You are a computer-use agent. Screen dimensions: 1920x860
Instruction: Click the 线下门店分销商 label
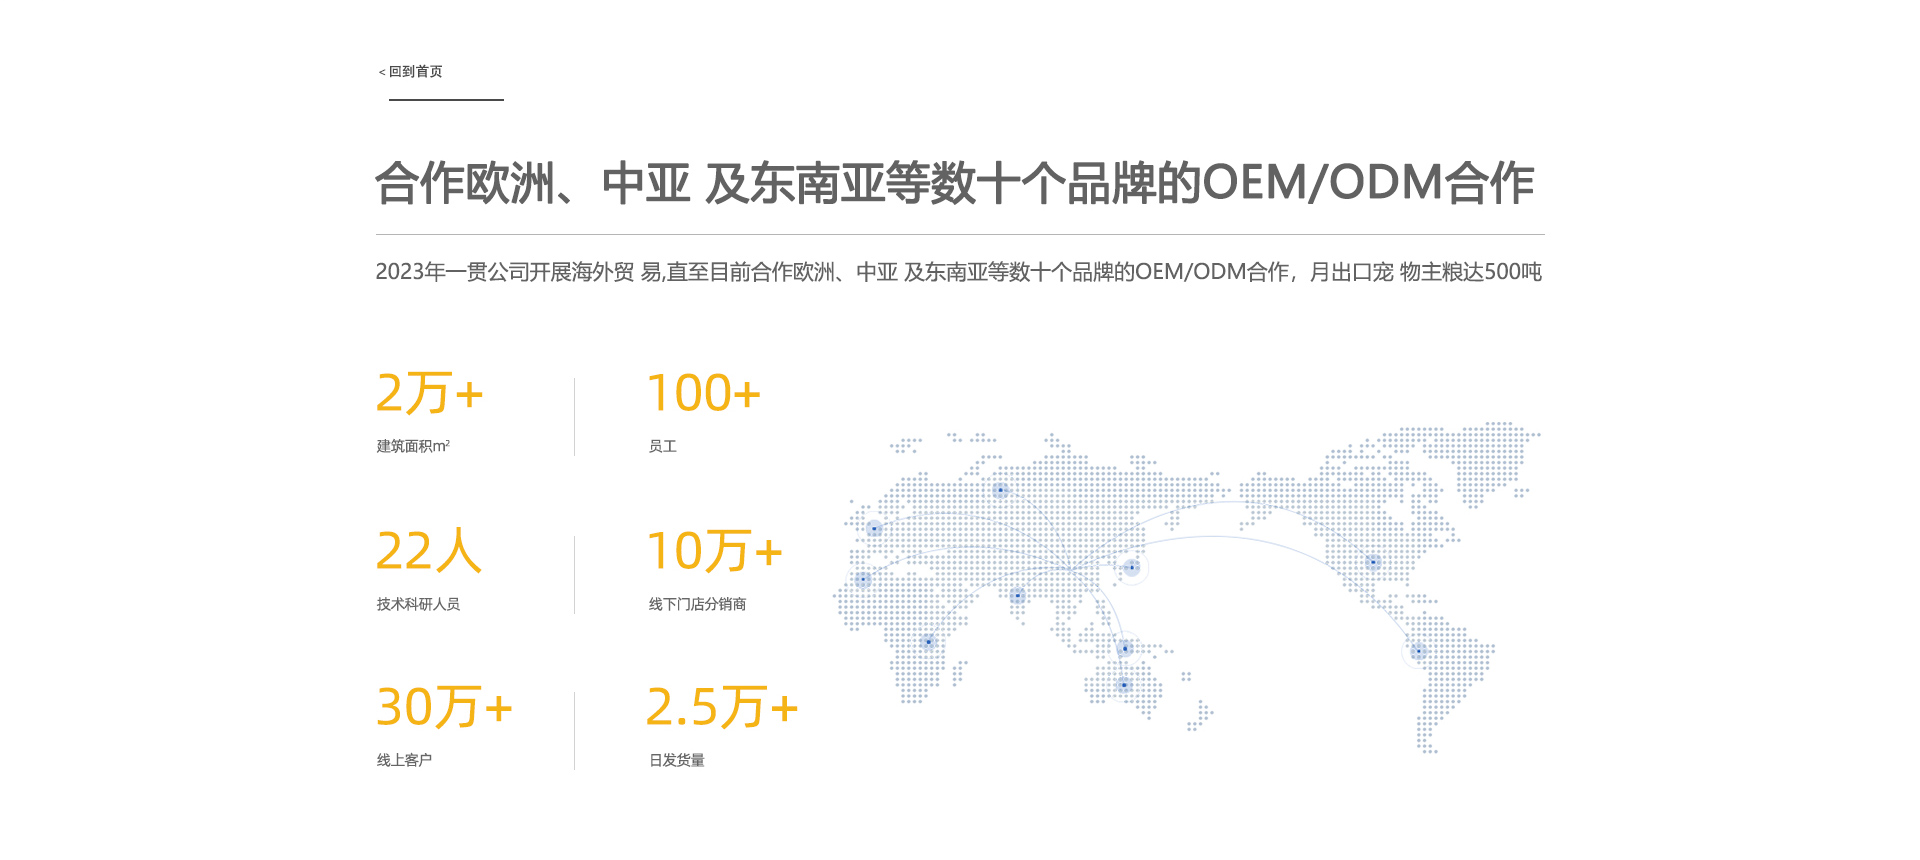pos(697,604)
